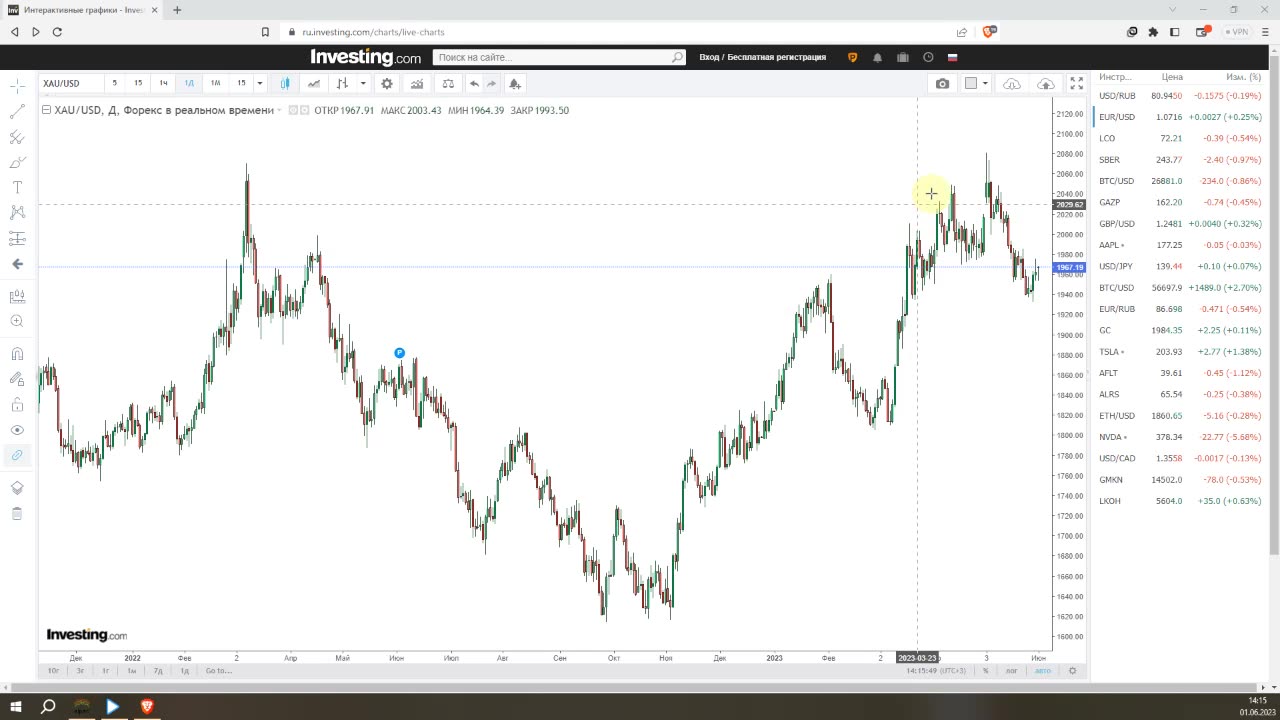Toggle the highlighted link drawings icon
Viewport: 1280px width, 720px height.
coord(17,455)
